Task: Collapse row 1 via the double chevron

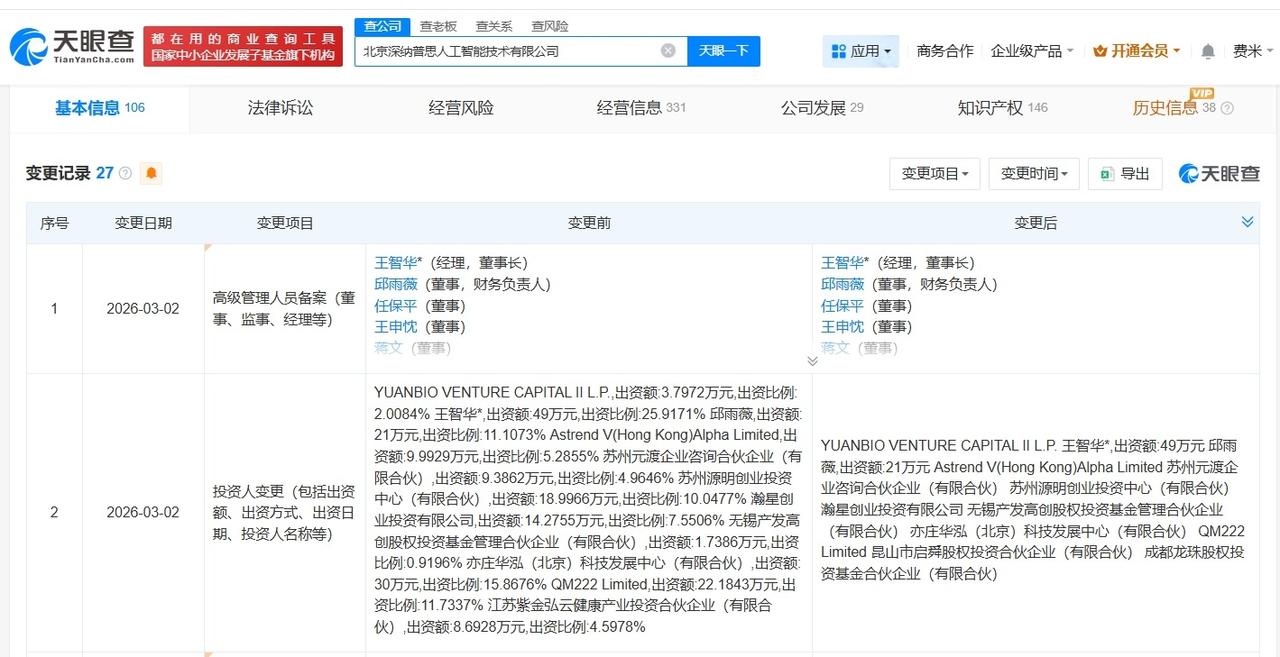Action: (812, 360)
